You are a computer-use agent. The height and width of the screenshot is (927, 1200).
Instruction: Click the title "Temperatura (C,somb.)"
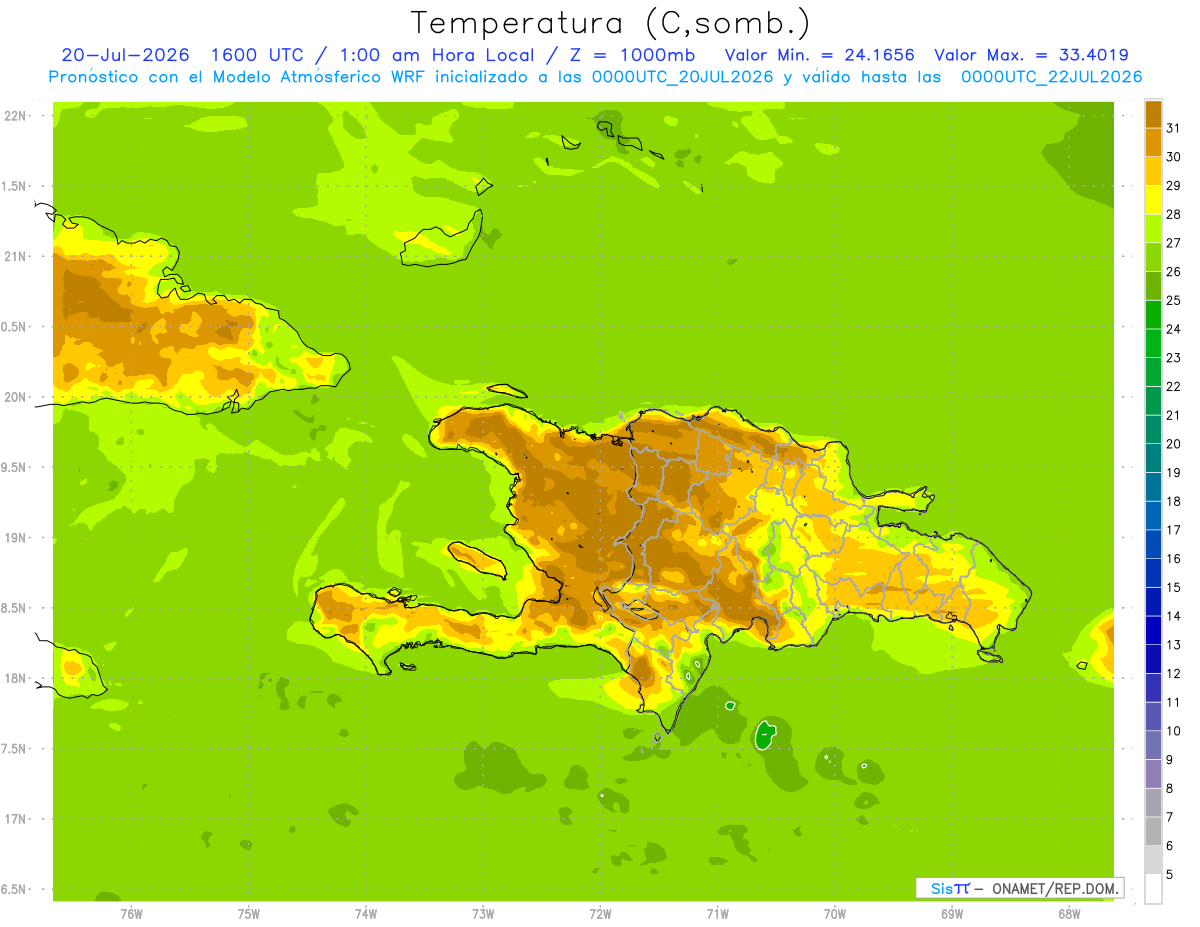[610, 24]
